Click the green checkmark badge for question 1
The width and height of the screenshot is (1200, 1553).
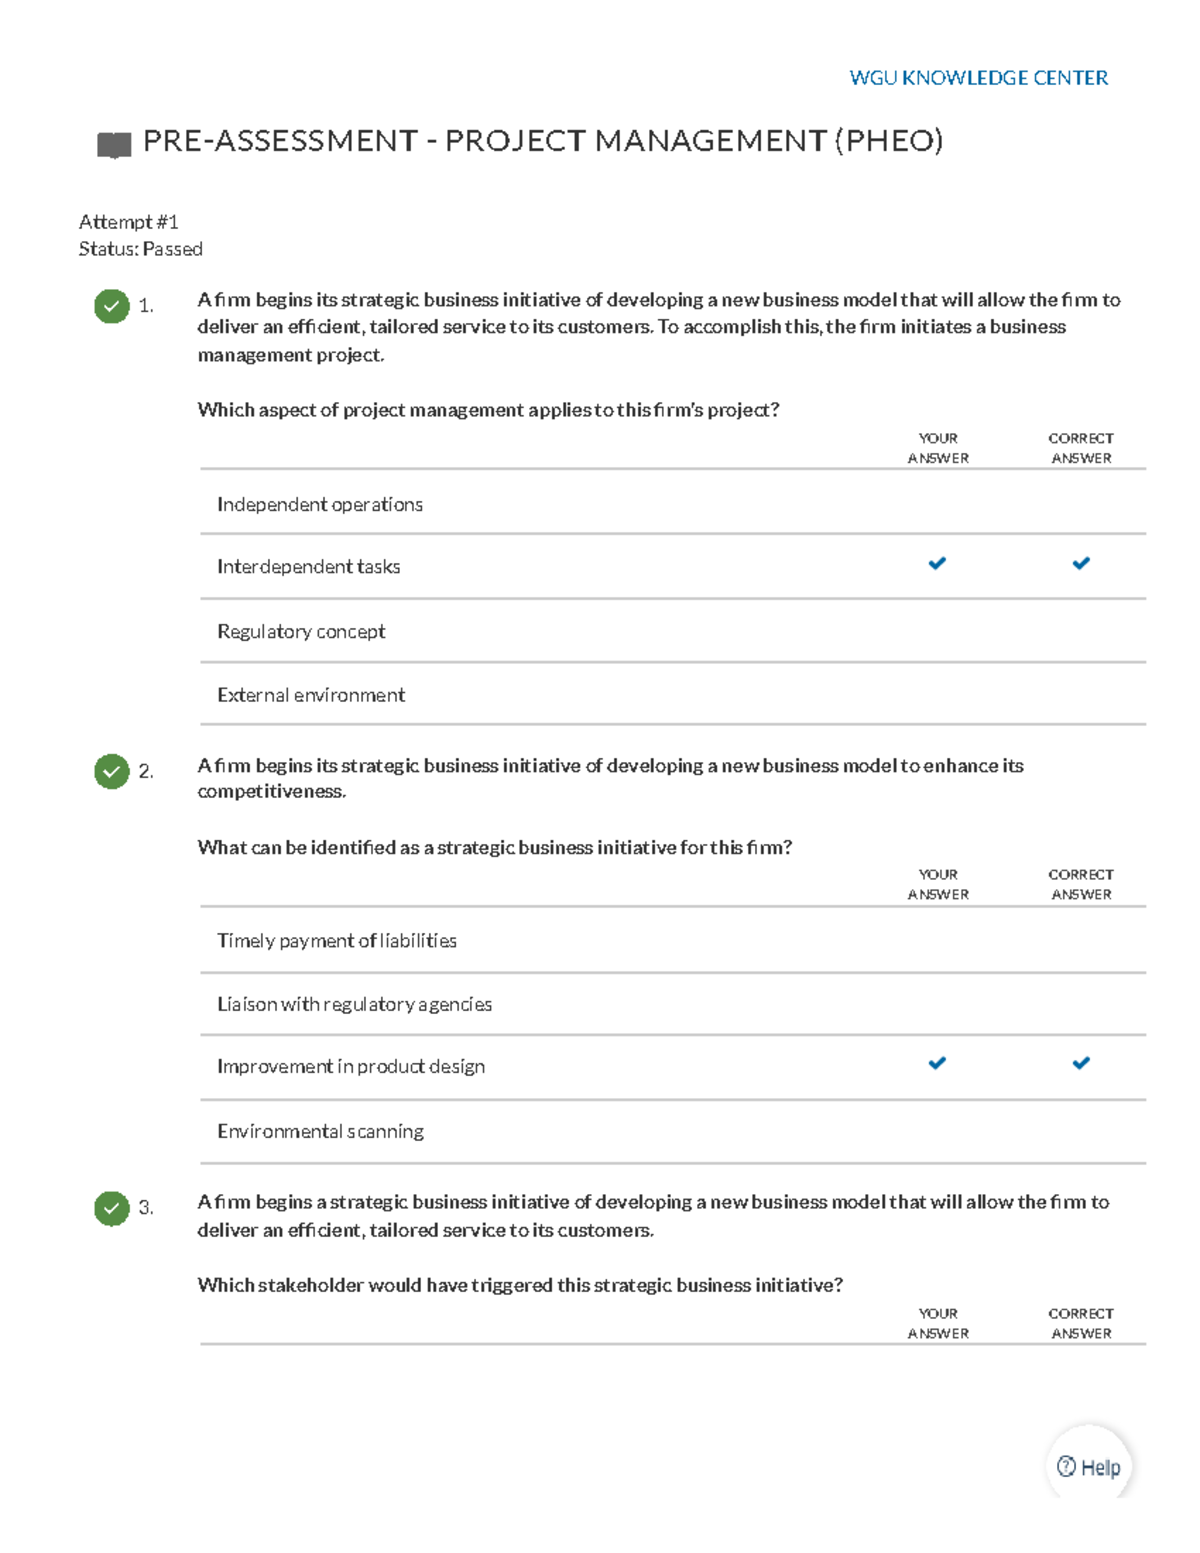[112, 306]
